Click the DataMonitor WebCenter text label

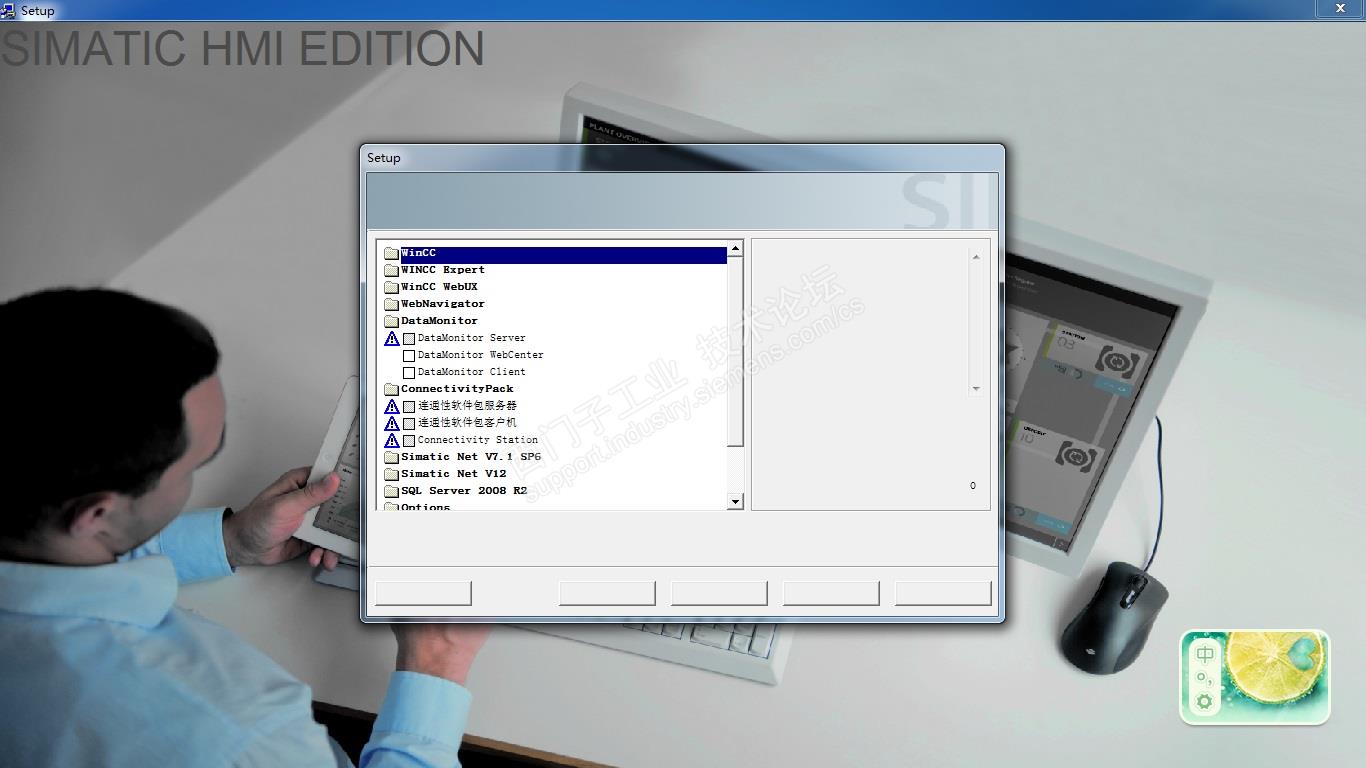coord(481,355)
